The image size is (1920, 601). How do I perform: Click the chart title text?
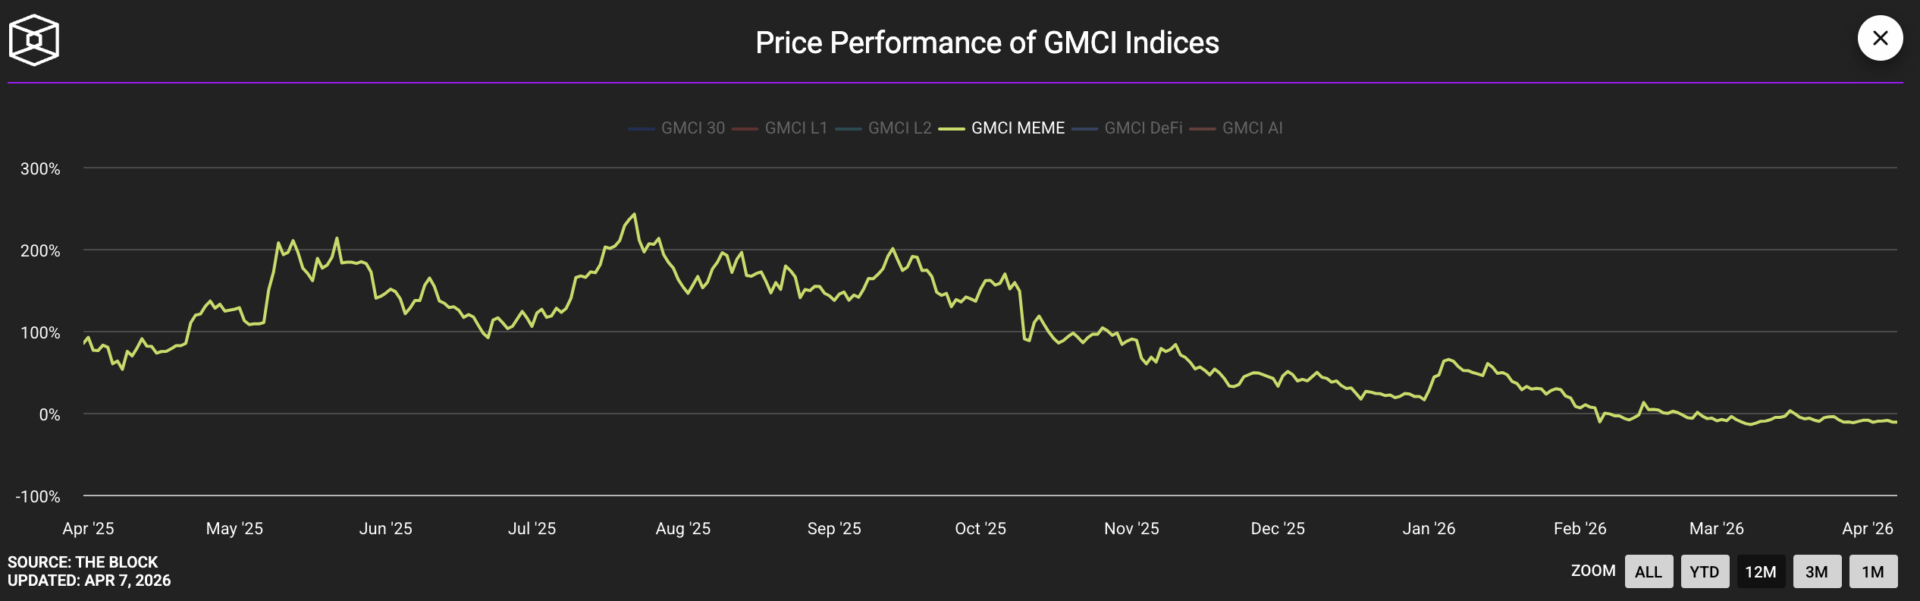(987, 42)
